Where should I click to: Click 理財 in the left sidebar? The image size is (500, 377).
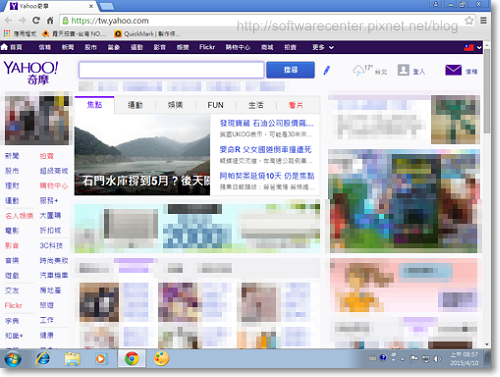pos(12,186)
